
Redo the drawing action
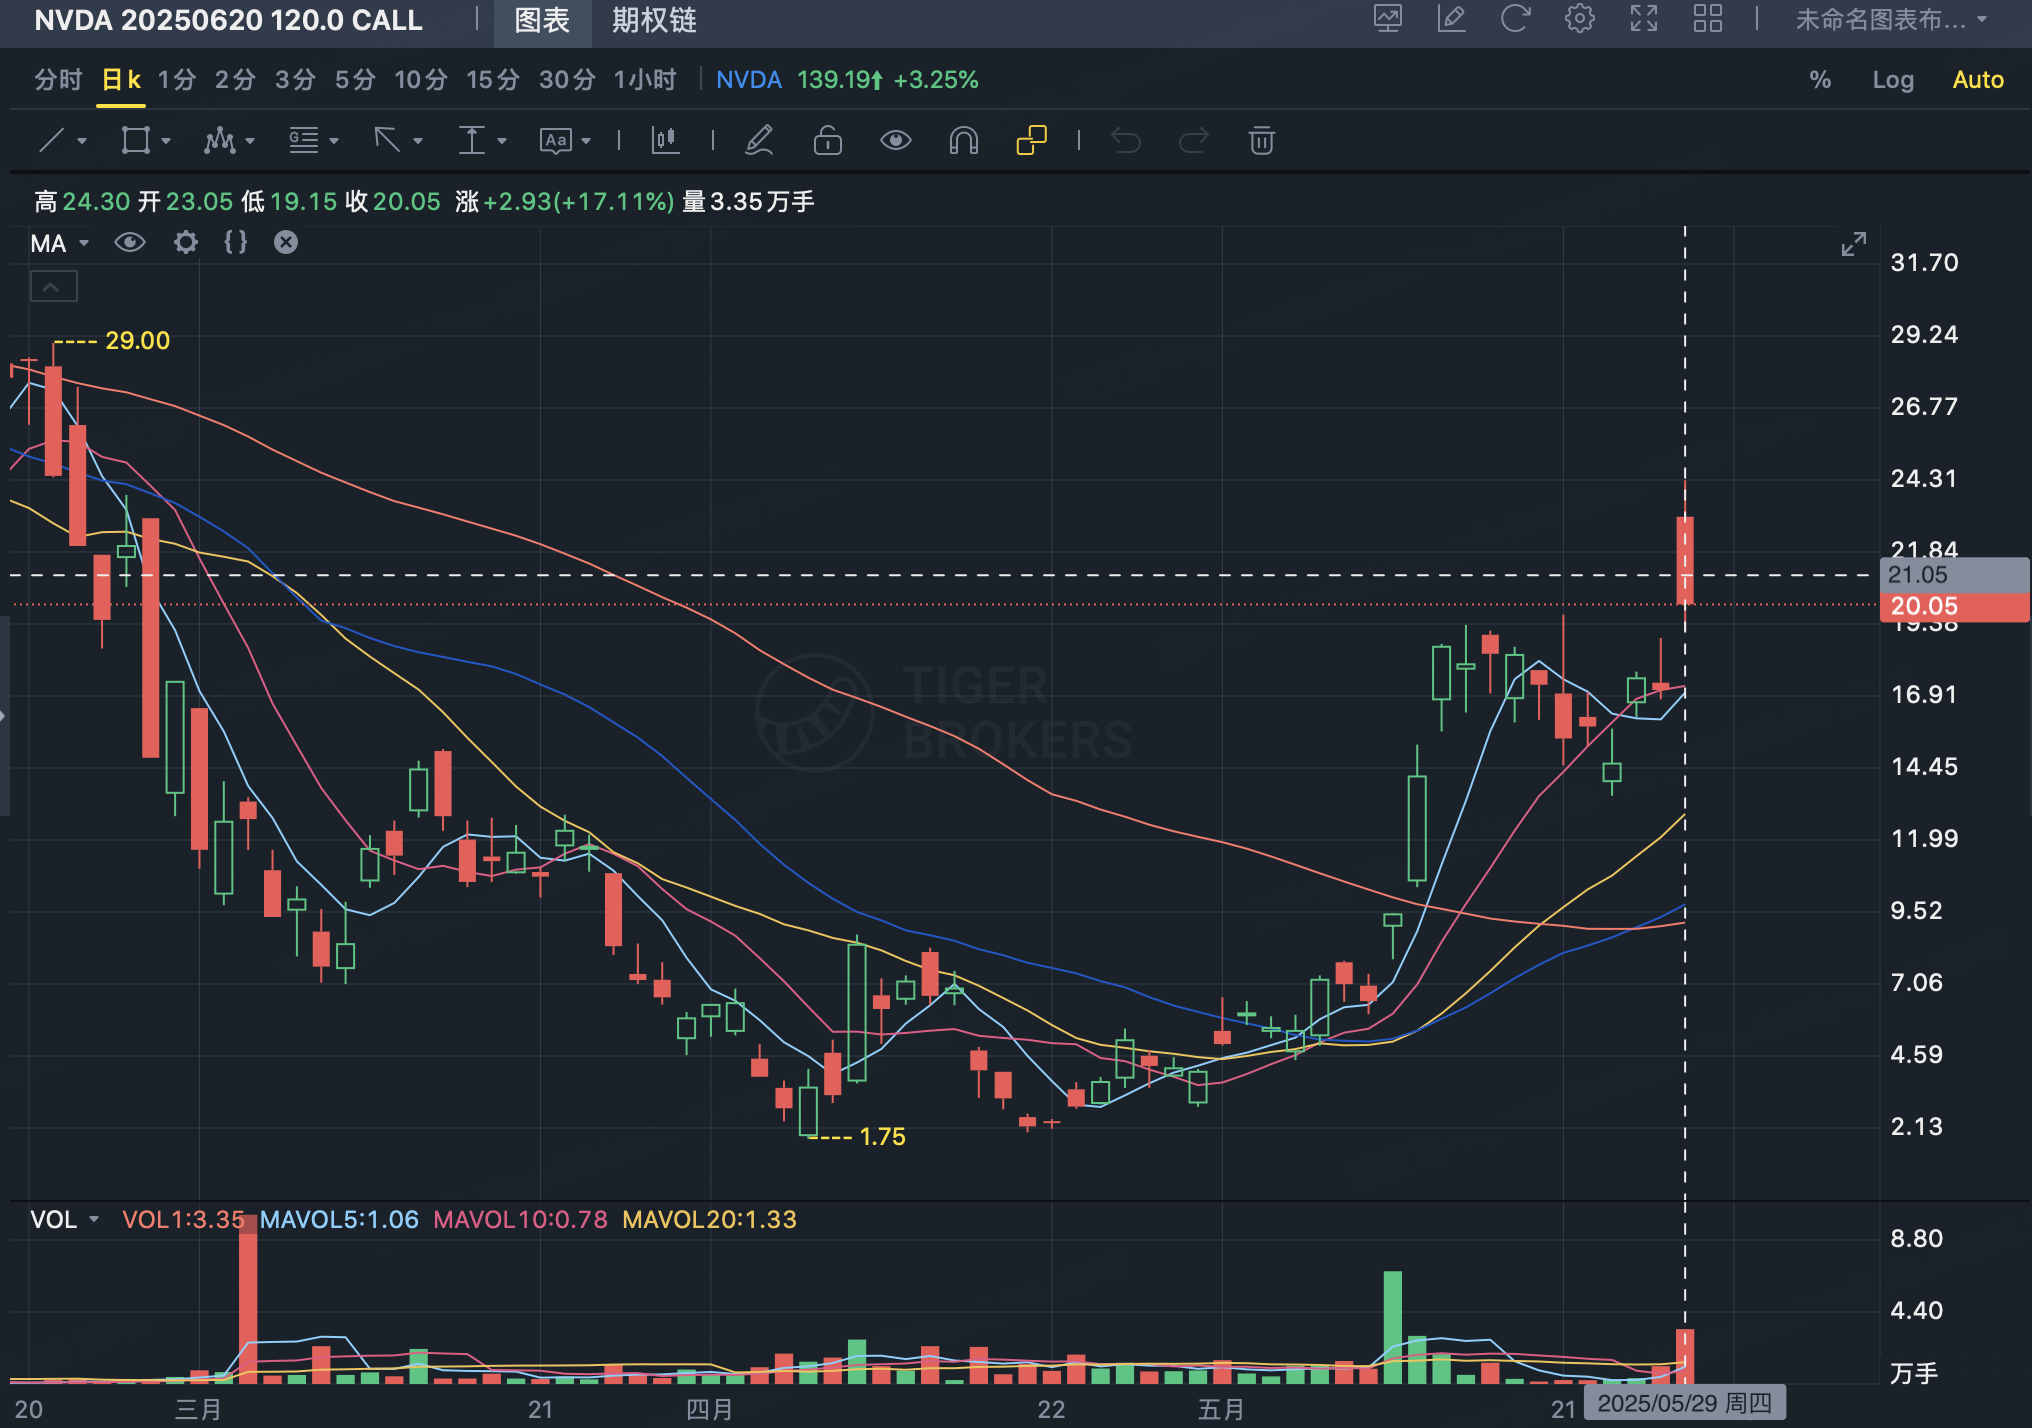1194,140
